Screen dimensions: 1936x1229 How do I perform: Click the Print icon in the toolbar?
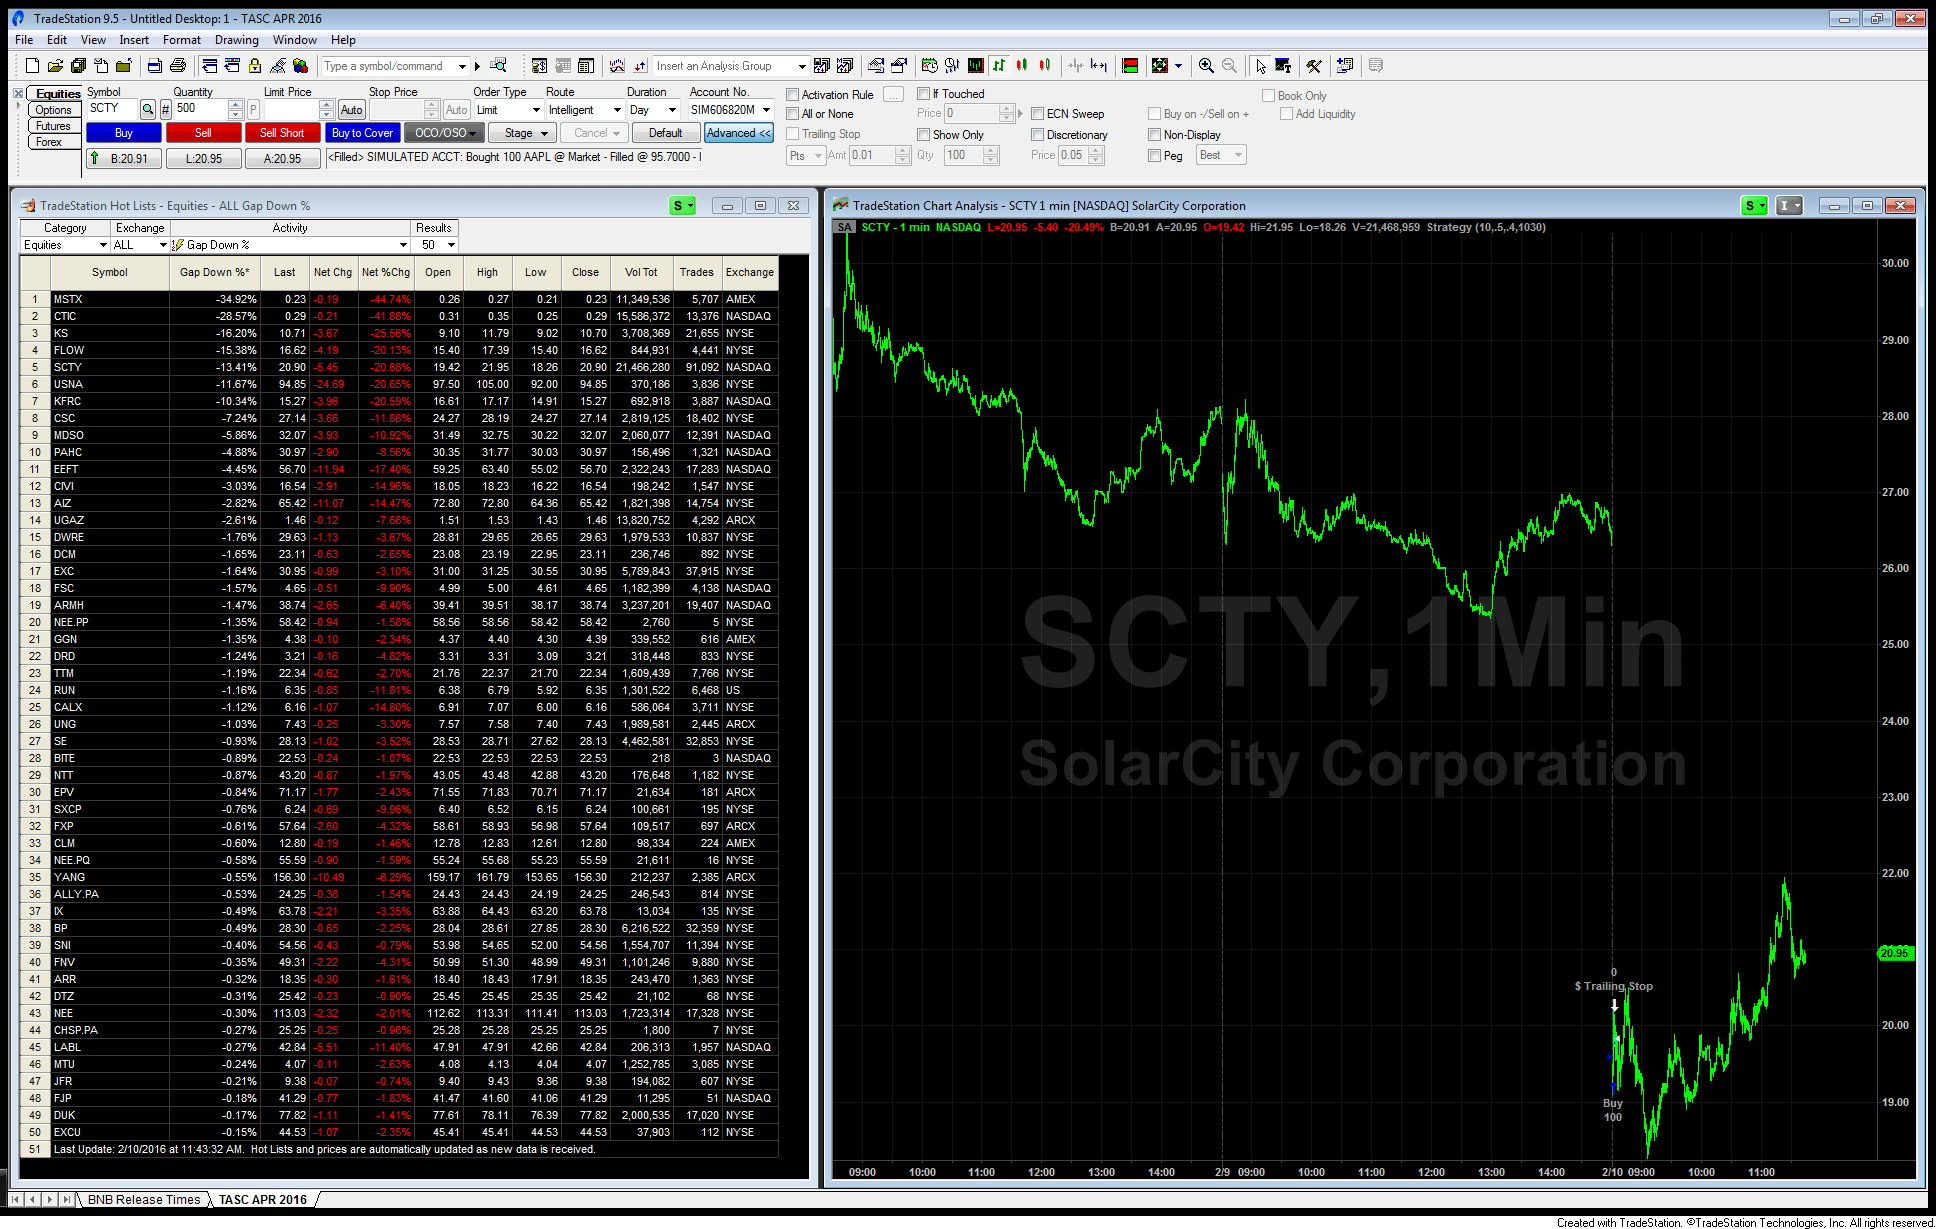pyautogui.click(x=178, y=66)
